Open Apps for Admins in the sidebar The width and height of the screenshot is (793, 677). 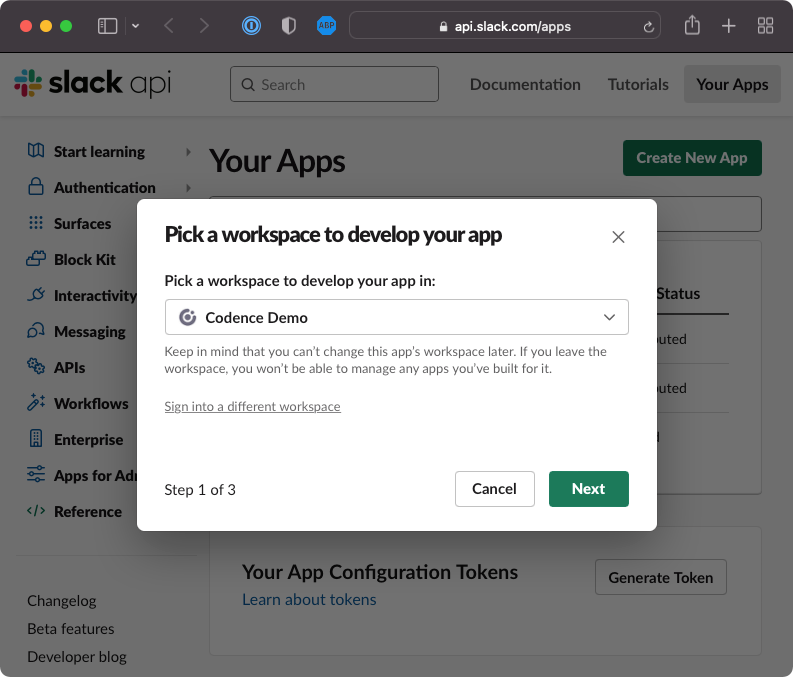(x=95, y=475)
